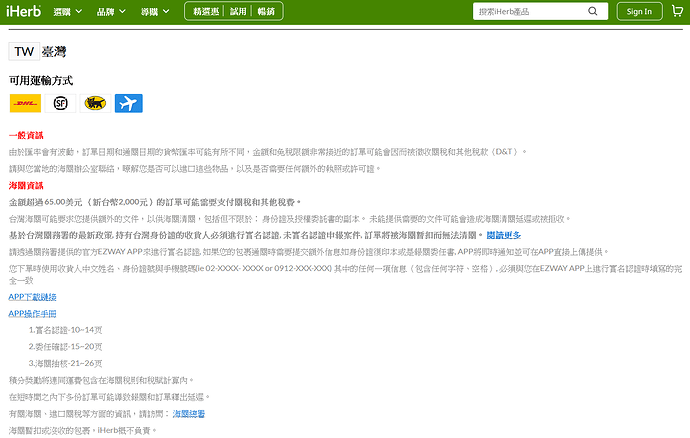Screen dimensions: 690x438
Task: Select the blue airplane airmail icon
Action: pyautogui.click(x=129, y=103)
